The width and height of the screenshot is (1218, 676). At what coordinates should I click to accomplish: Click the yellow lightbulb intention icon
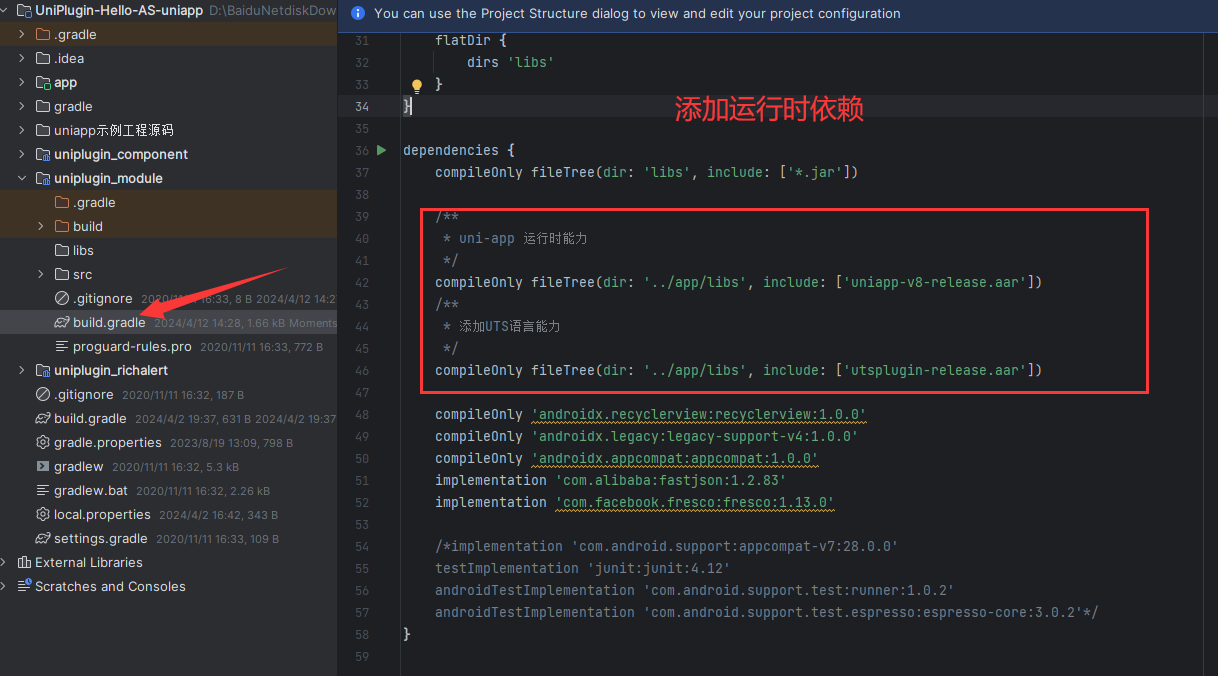[x=418, y=85]
